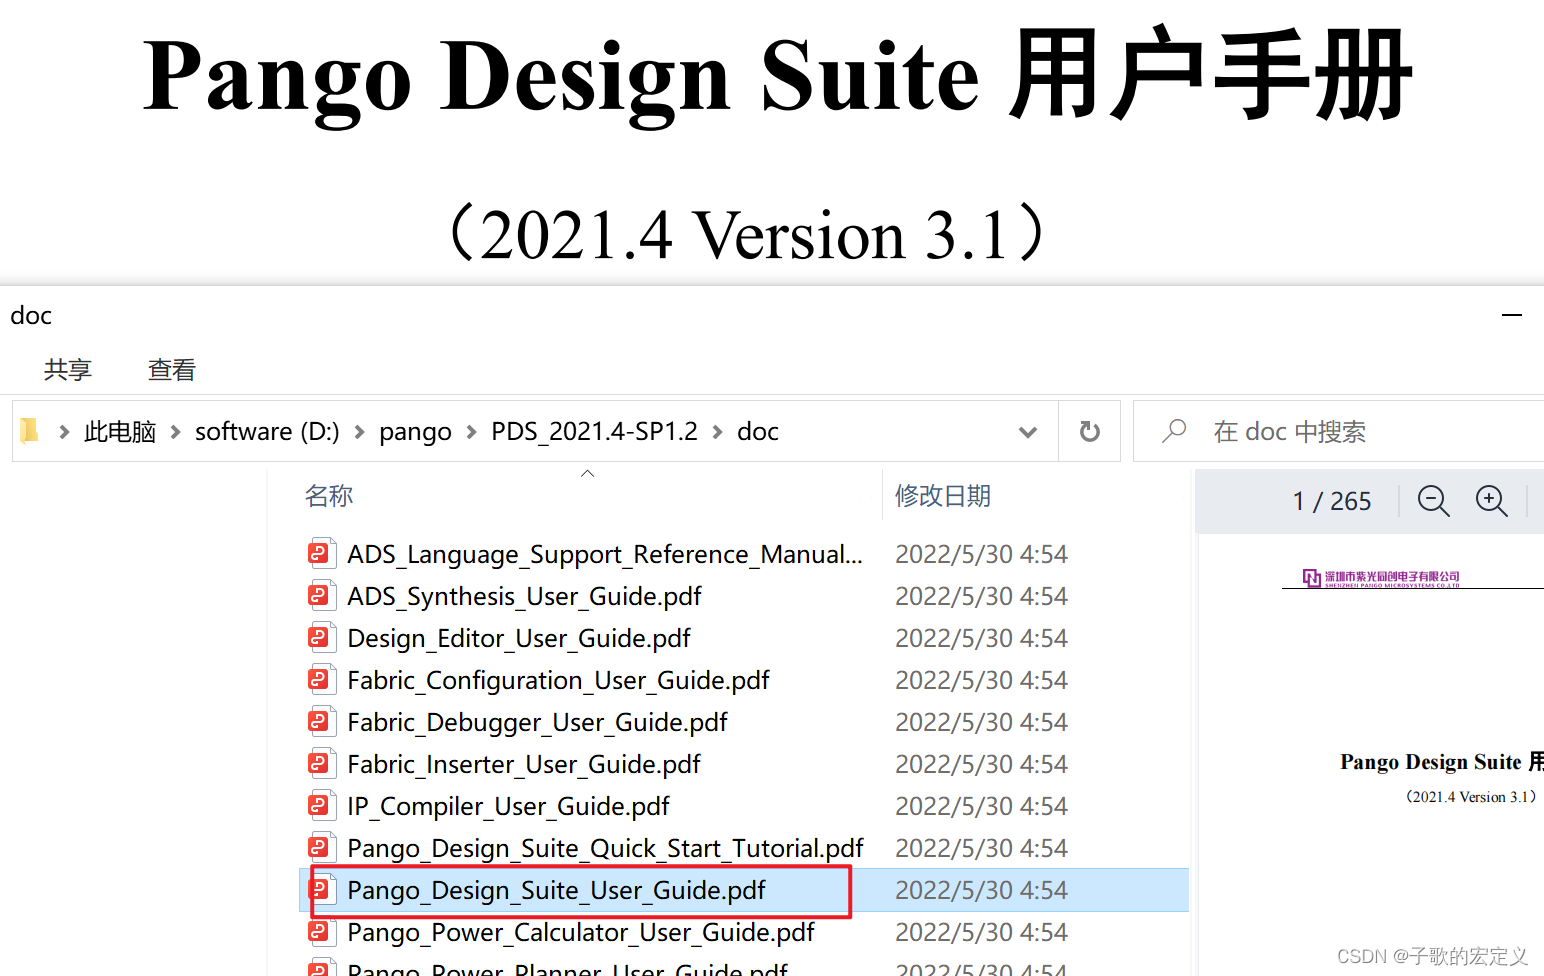This screenshot has width=1544, height=976.
Task: Click the magnifier icon in the search box
Action: [x=1174, y=431]
